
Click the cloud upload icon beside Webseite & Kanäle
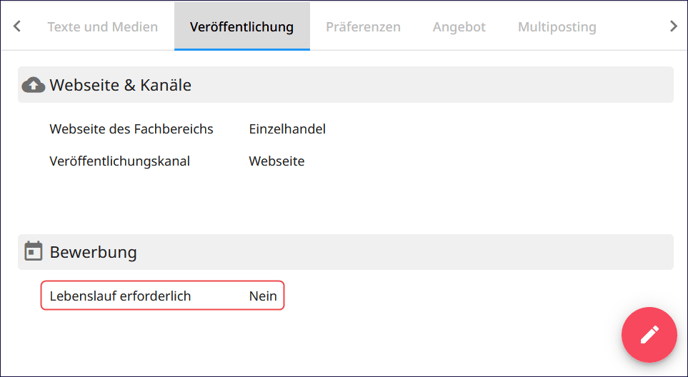tap(33, 85)
